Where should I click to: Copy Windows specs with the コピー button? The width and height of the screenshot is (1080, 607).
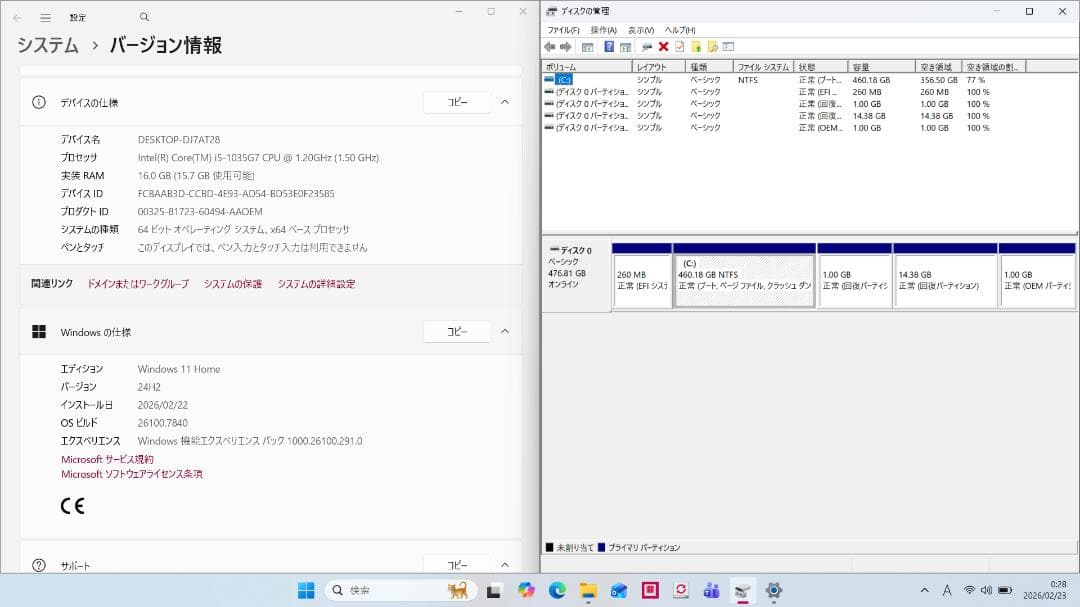(x=457, y=331)
